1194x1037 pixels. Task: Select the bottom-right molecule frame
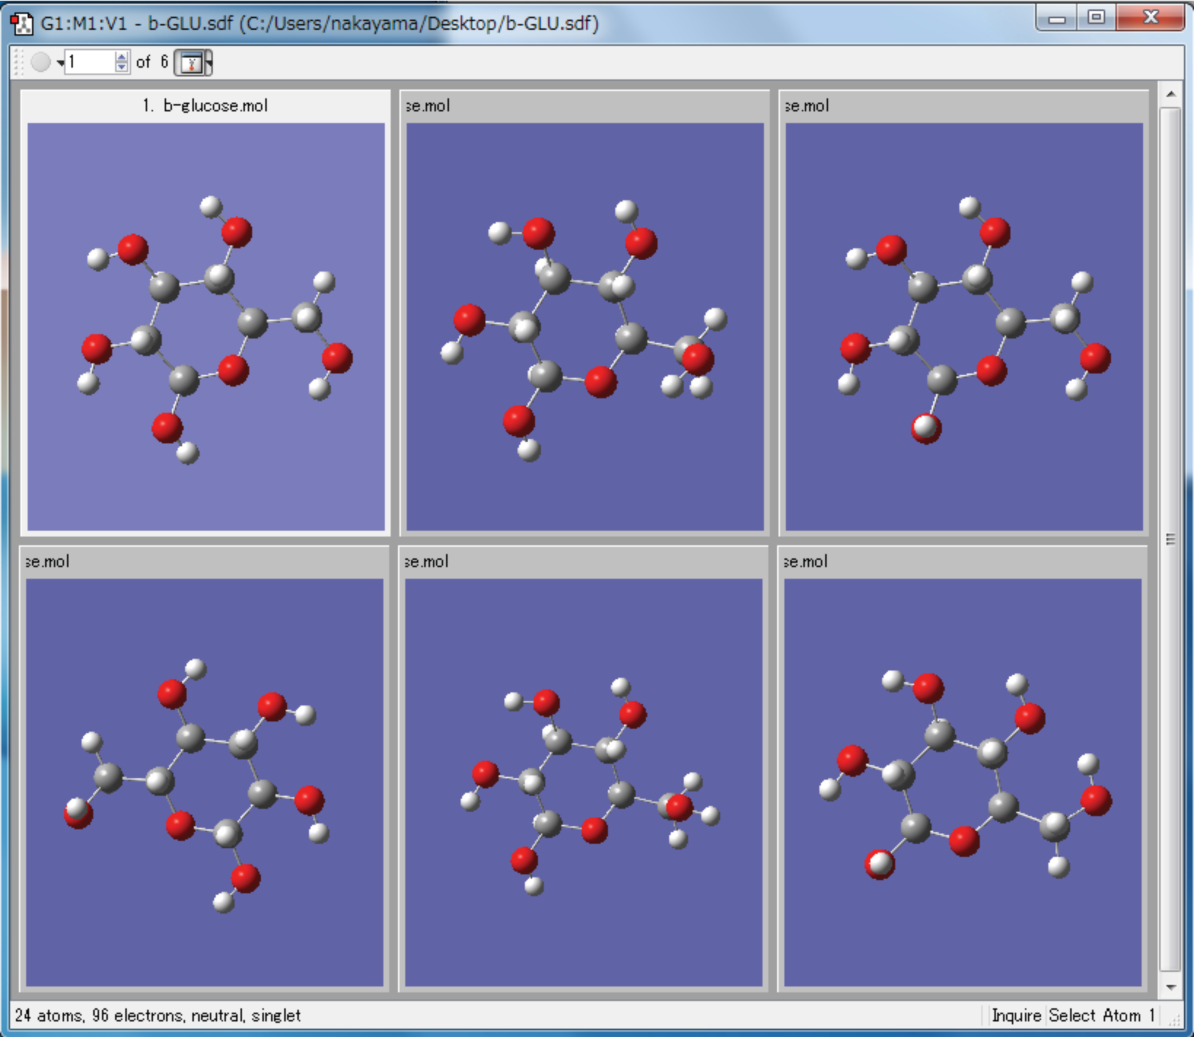click(x=963, y=782)
